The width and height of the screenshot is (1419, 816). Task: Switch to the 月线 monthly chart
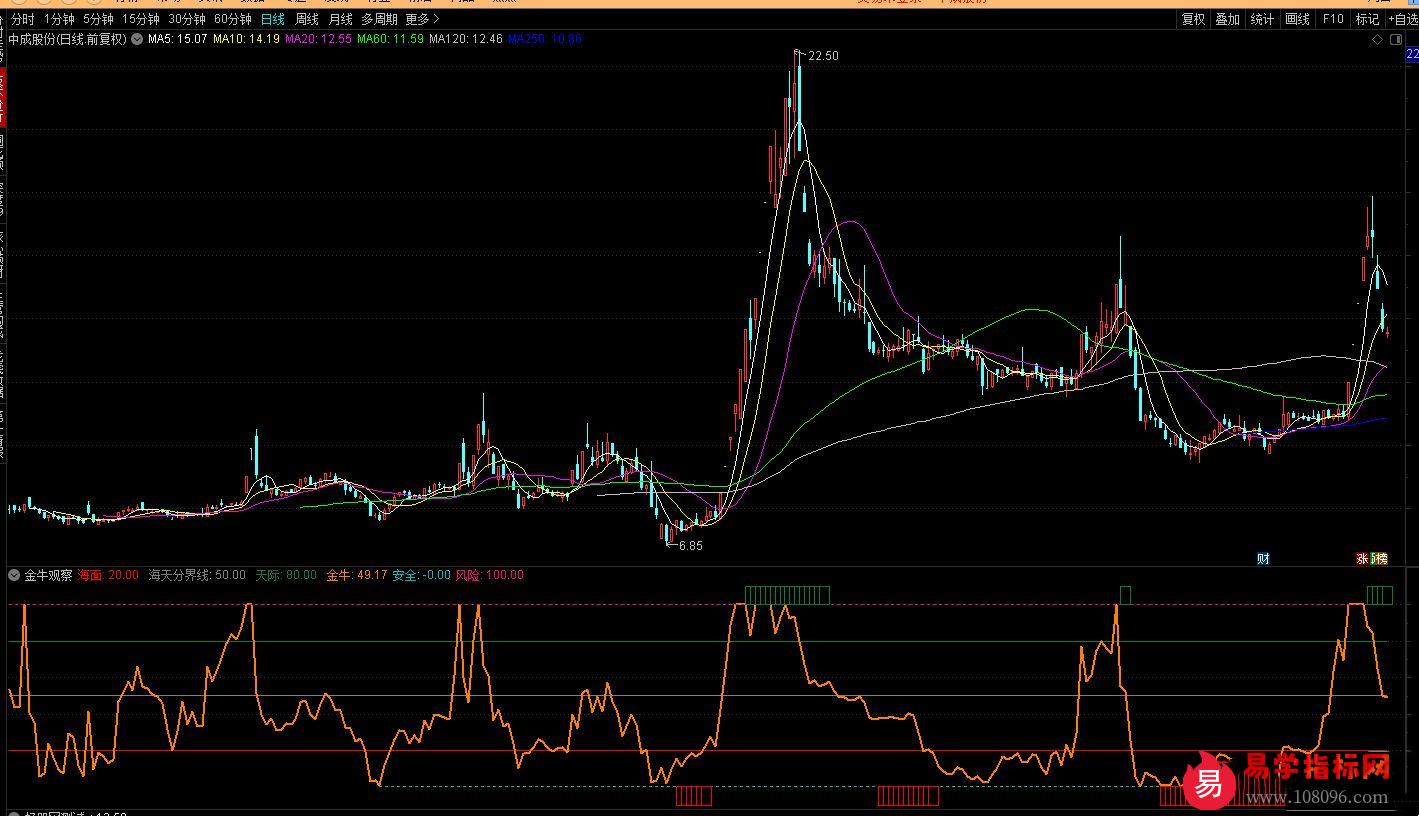pyautogui.click(x=341, y=19)
